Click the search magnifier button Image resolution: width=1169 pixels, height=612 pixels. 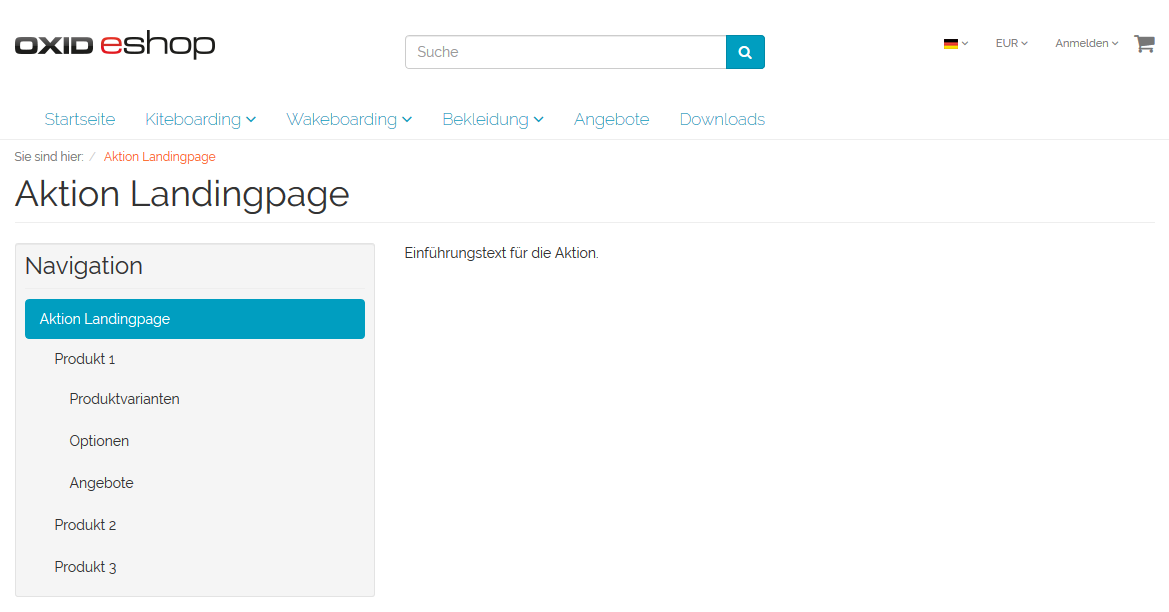click(x=745, y=52)
